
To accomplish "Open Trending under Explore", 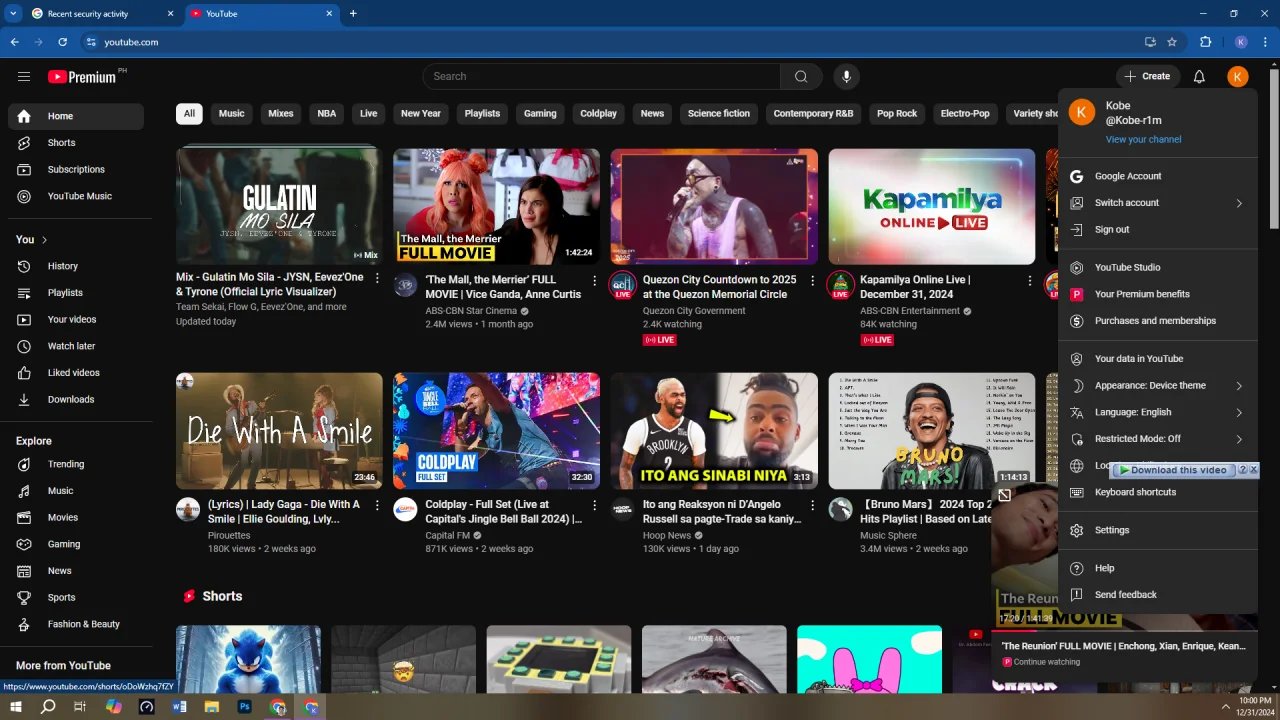I will tap(76, 464).
